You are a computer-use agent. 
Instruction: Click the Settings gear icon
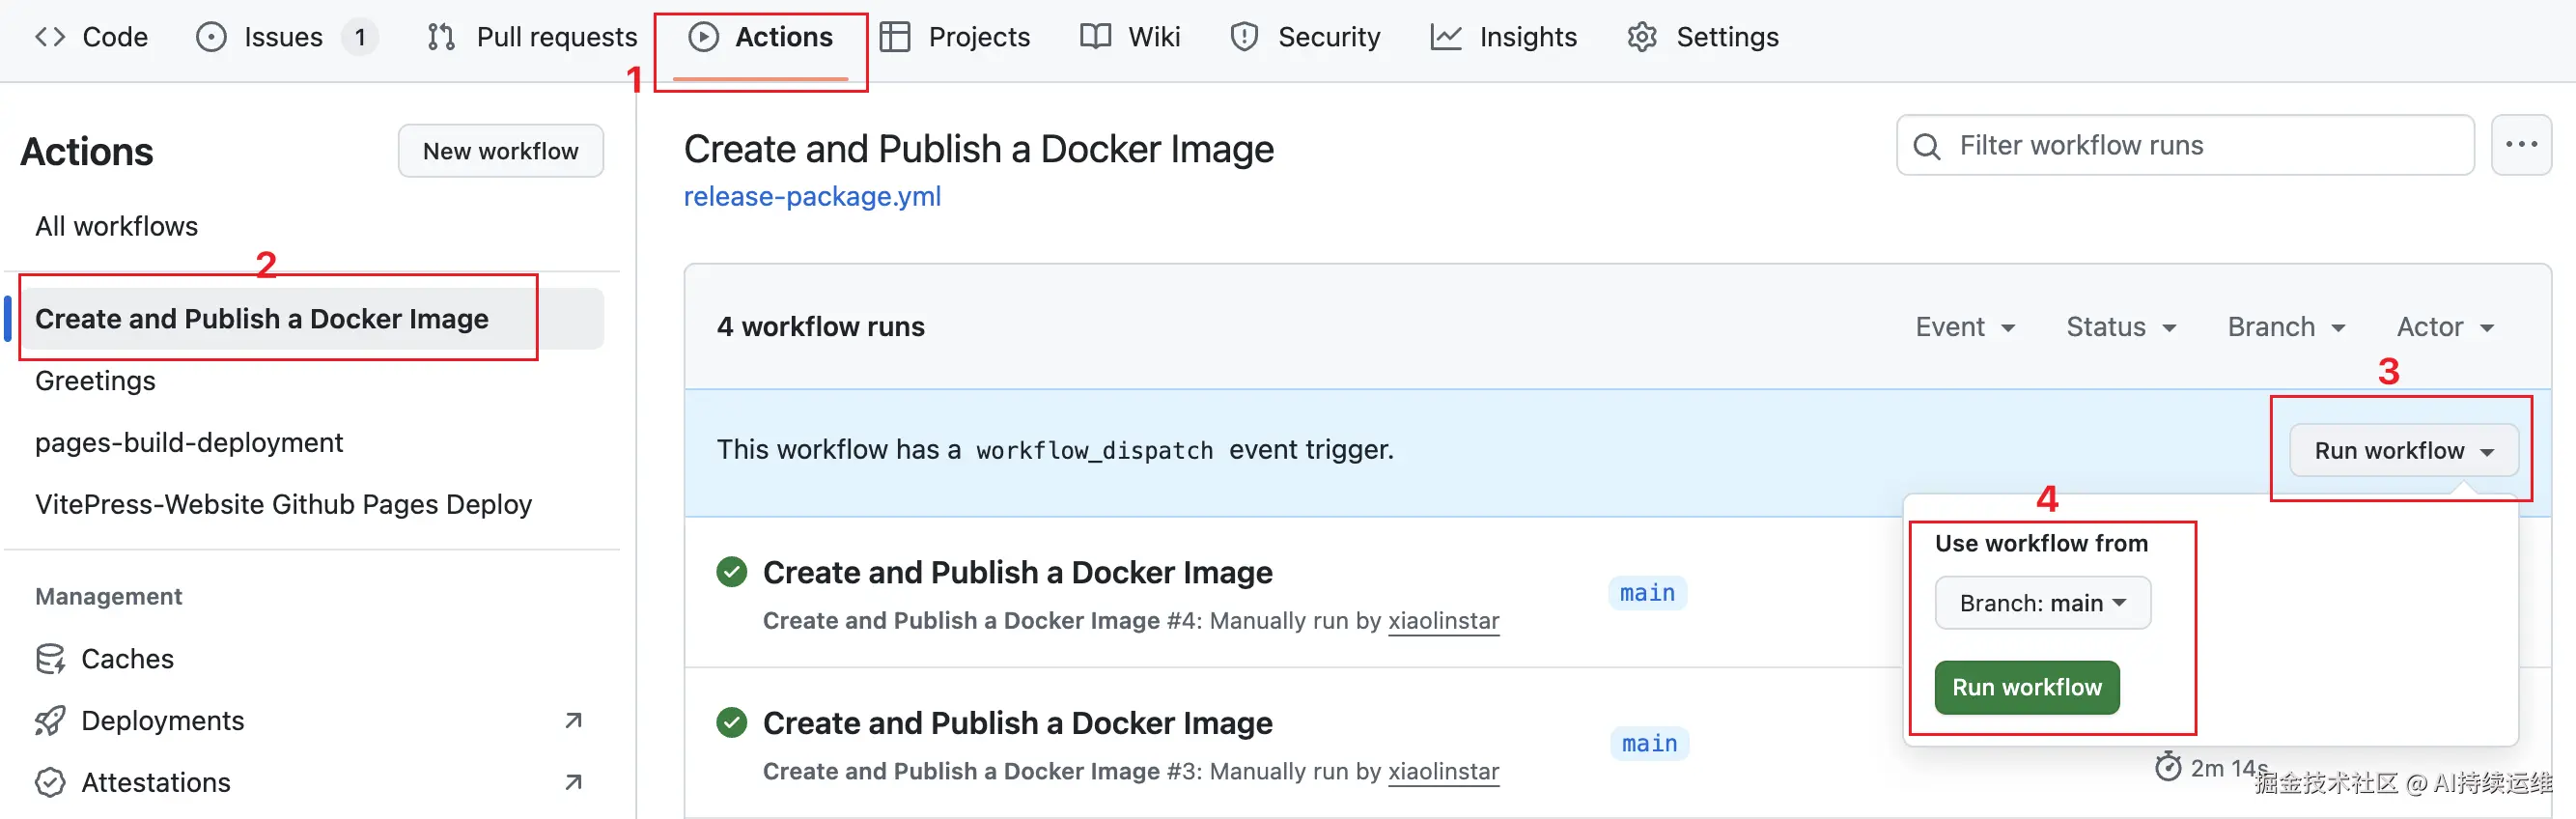pos(1642,37)
